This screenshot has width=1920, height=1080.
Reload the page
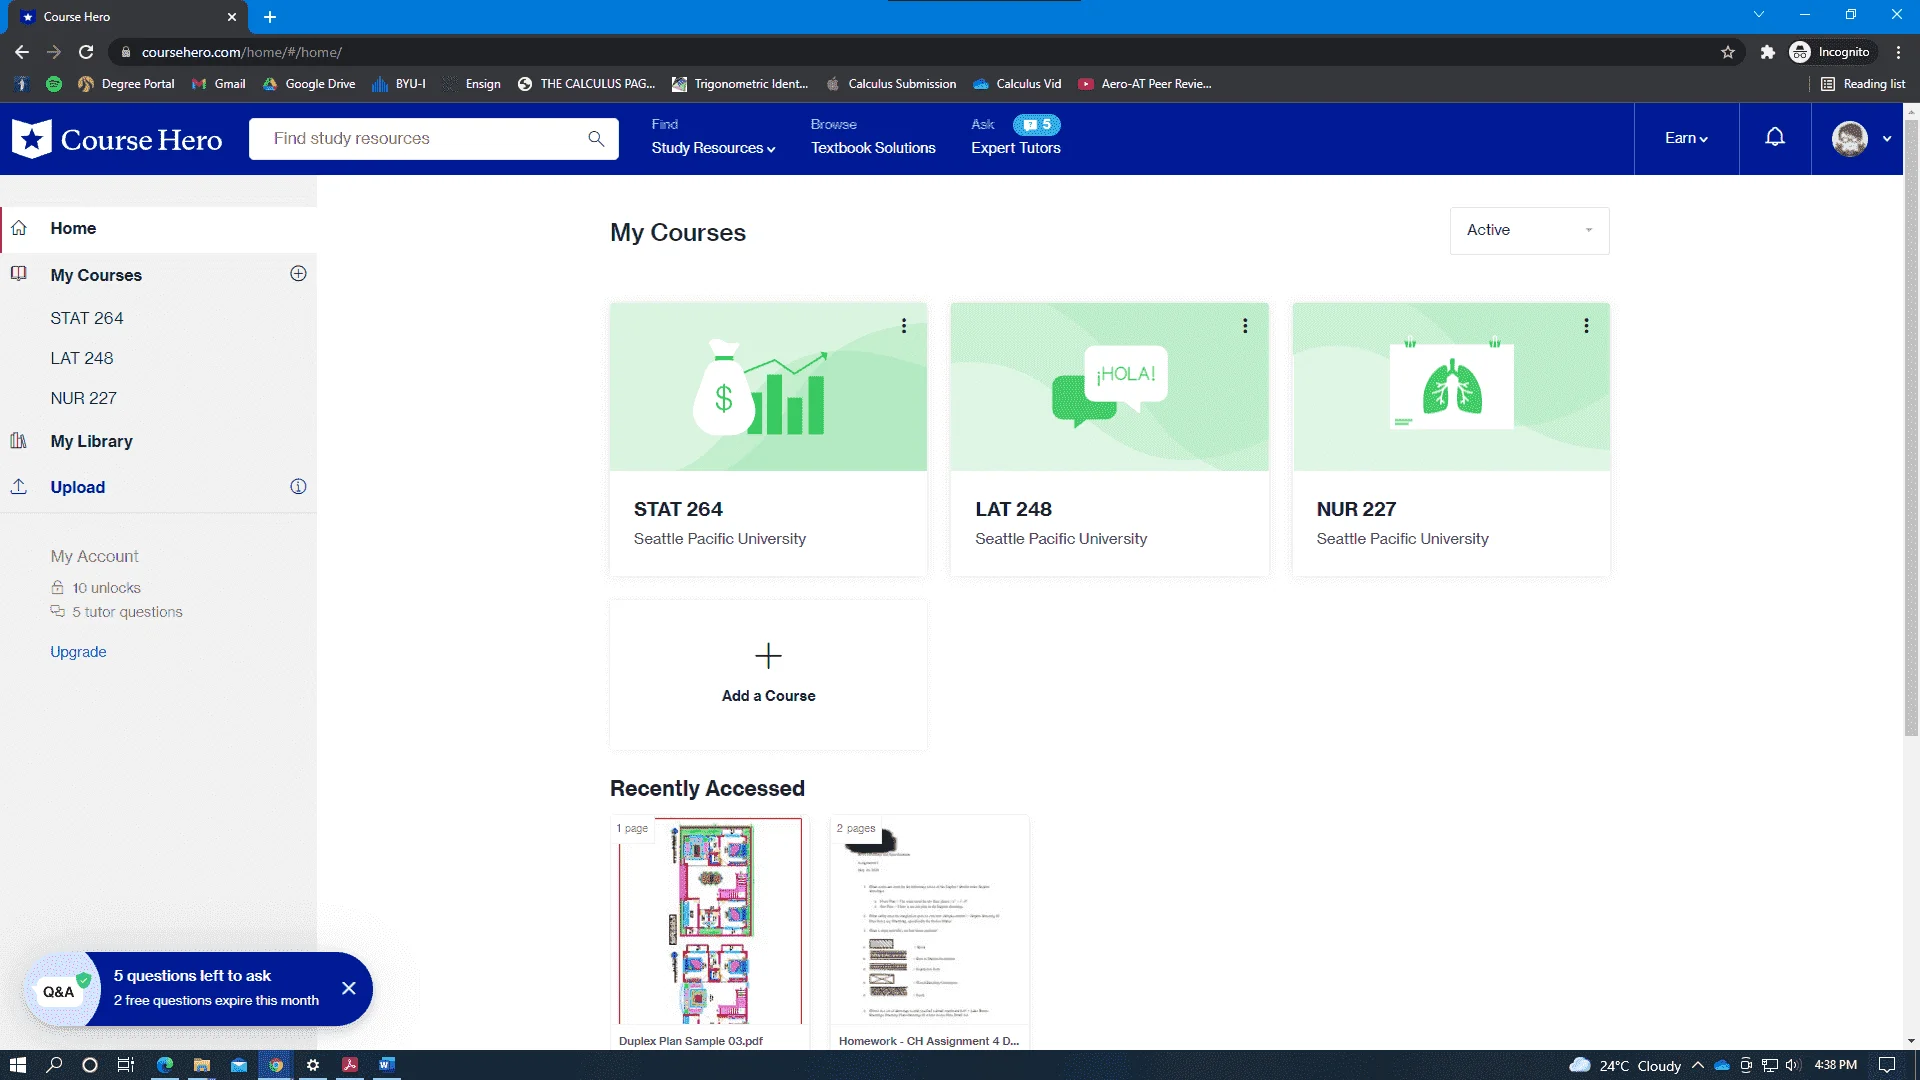[x=86, y=52]
